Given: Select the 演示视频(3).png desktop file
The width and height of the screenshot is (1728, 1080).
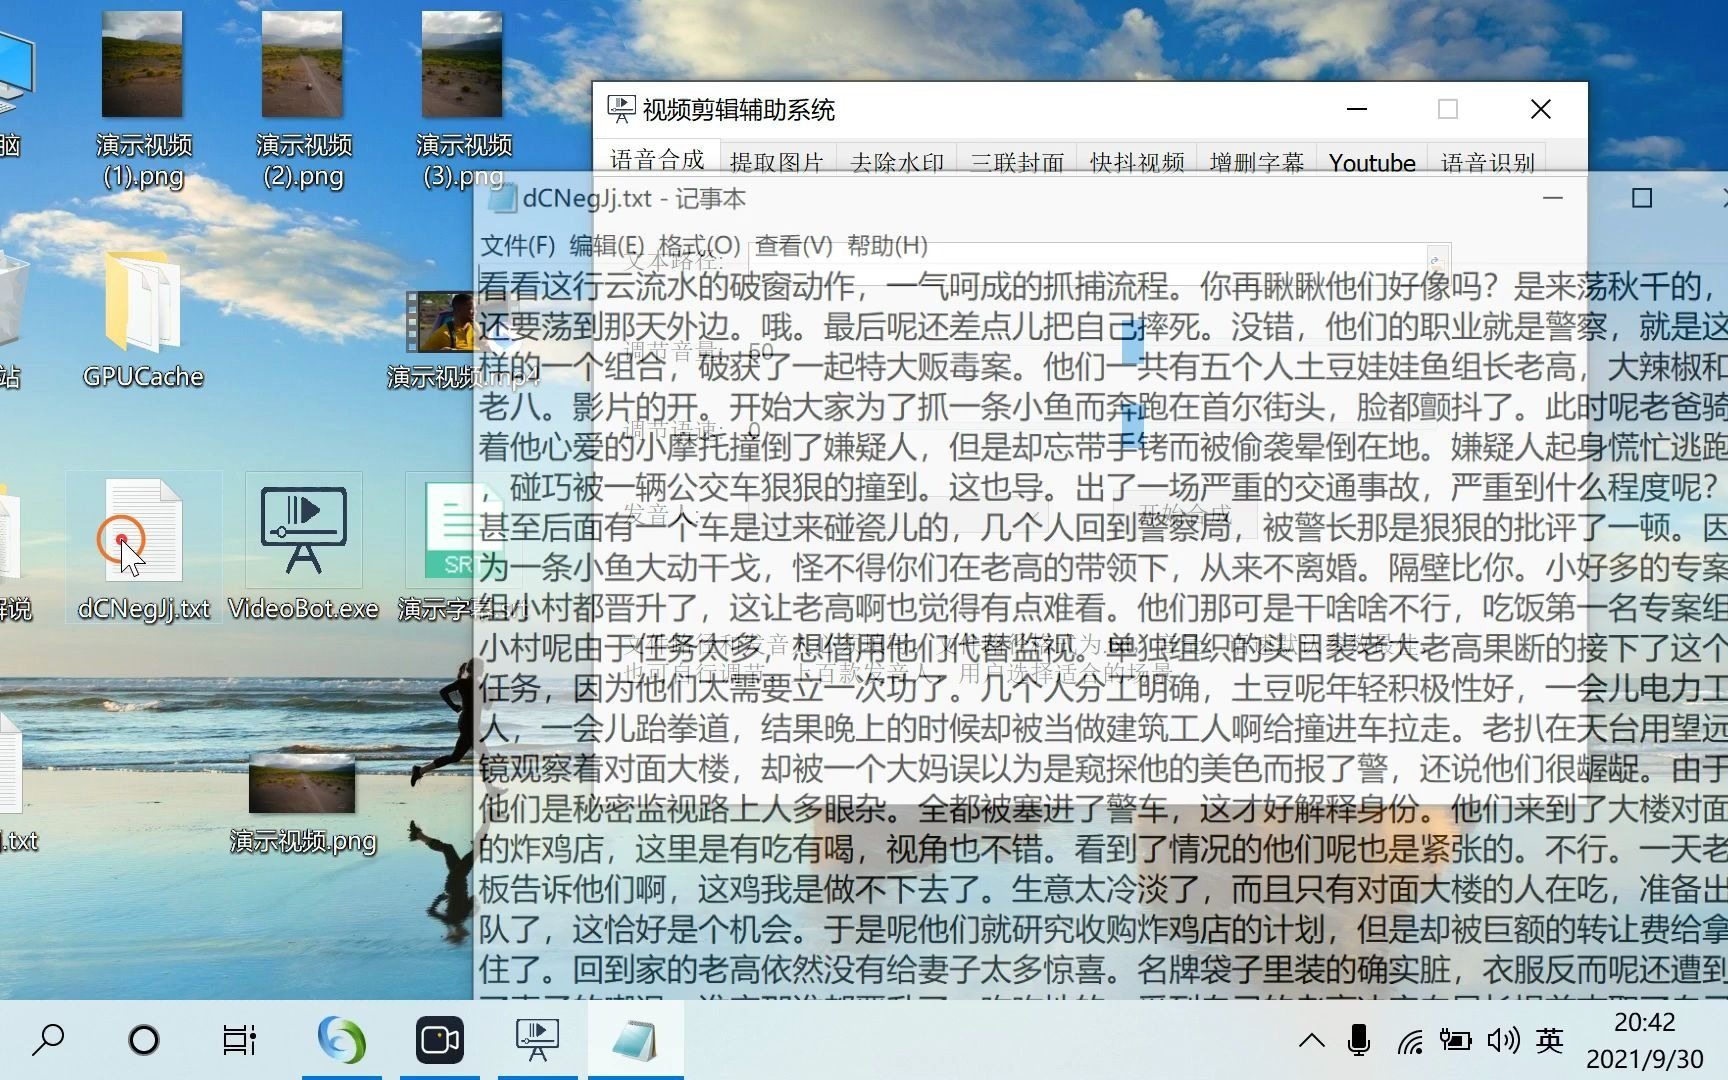Looking at the screenshot, I should point(463,100).
